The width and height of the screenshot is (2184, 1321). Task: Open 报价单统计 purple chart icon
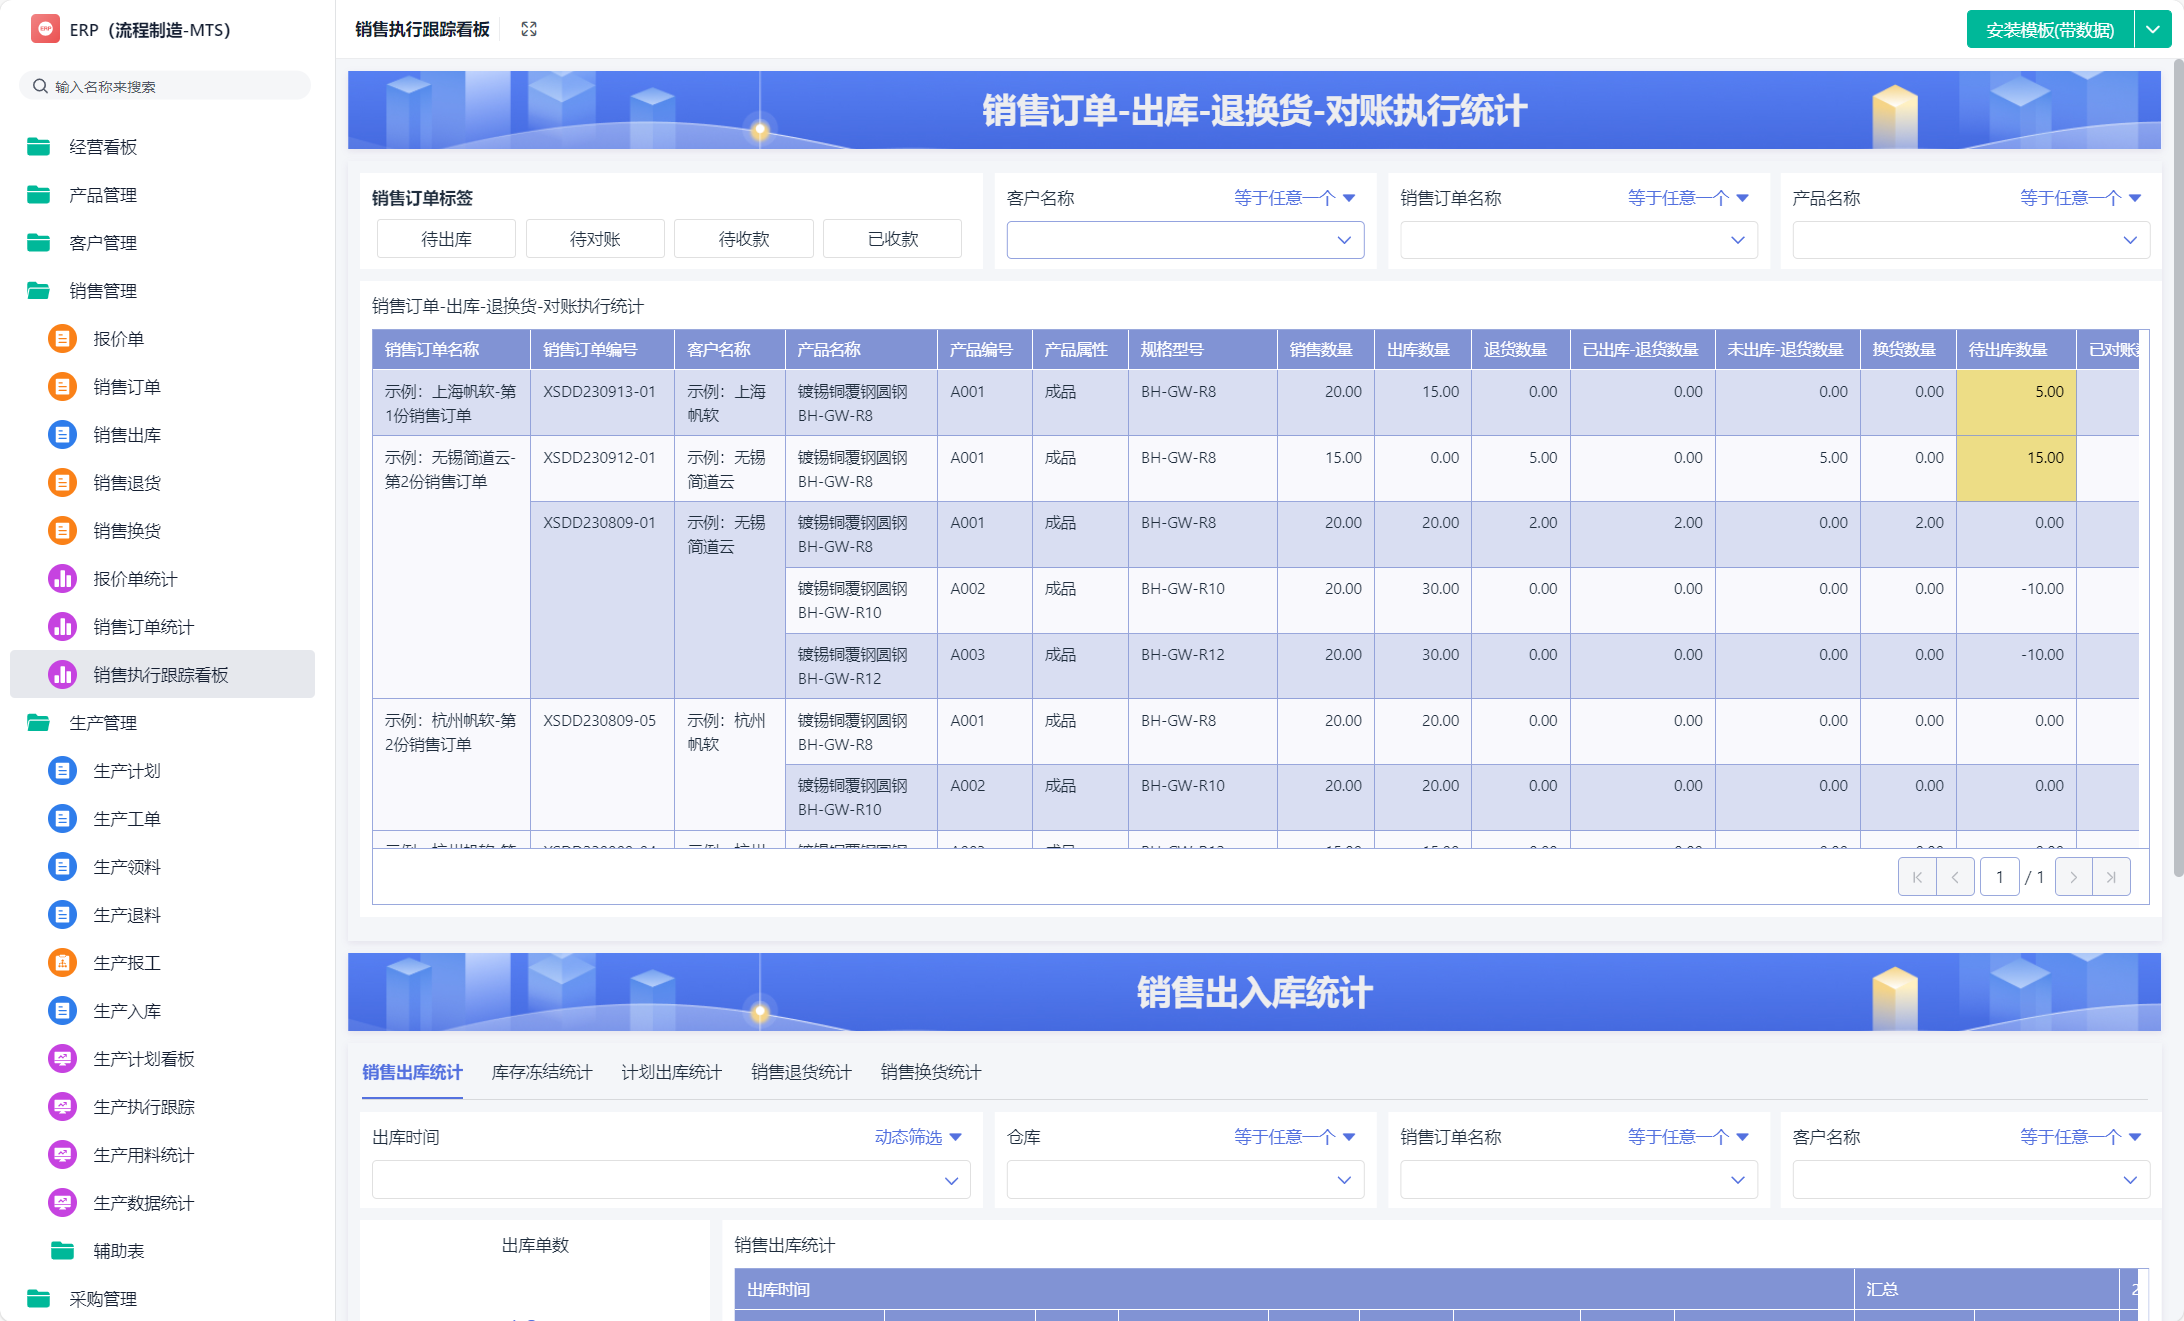click(x=62, y=579)
